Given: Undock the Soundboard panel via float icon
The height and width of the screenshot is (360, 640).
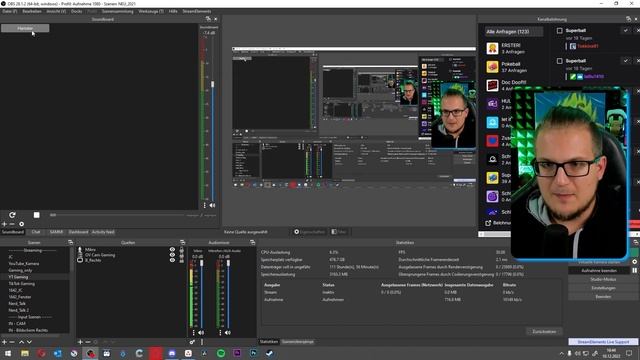Looking at the screenshot, I should (208, 19).
